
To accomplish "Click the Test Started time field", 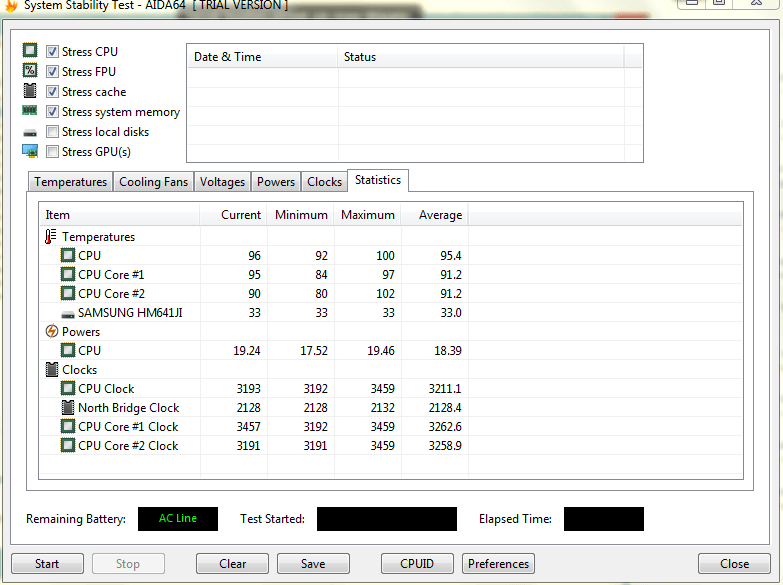I will pyautogui.click(x=387, y=519).
